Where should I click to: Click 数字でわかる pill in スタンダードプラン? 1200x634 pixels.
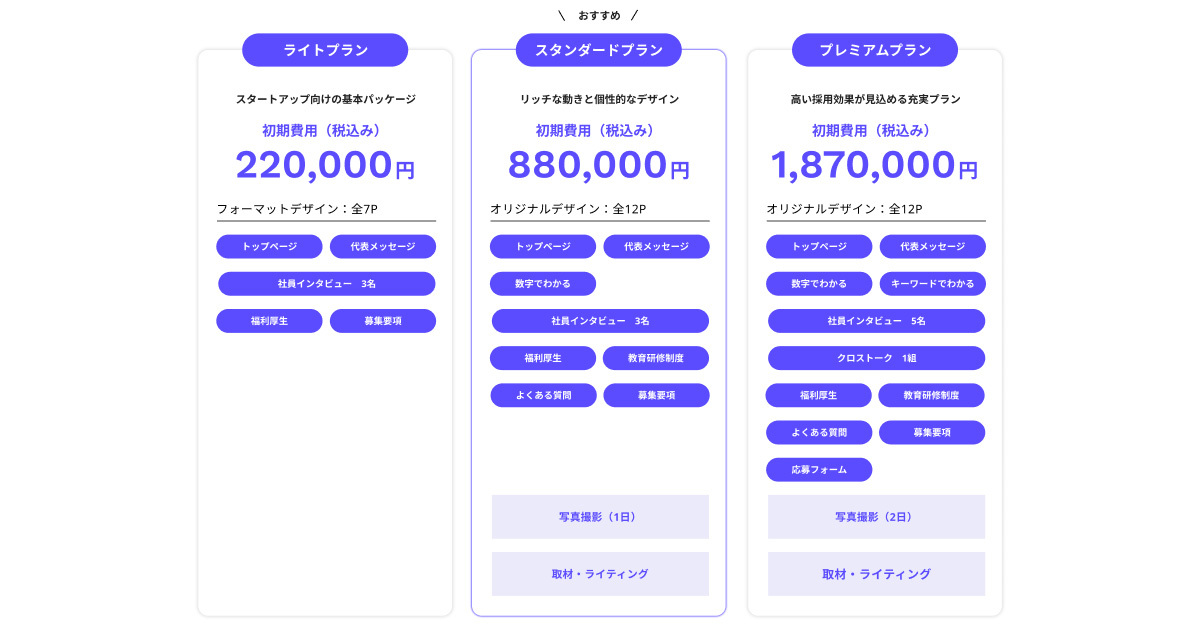click(x=543, y=284)
